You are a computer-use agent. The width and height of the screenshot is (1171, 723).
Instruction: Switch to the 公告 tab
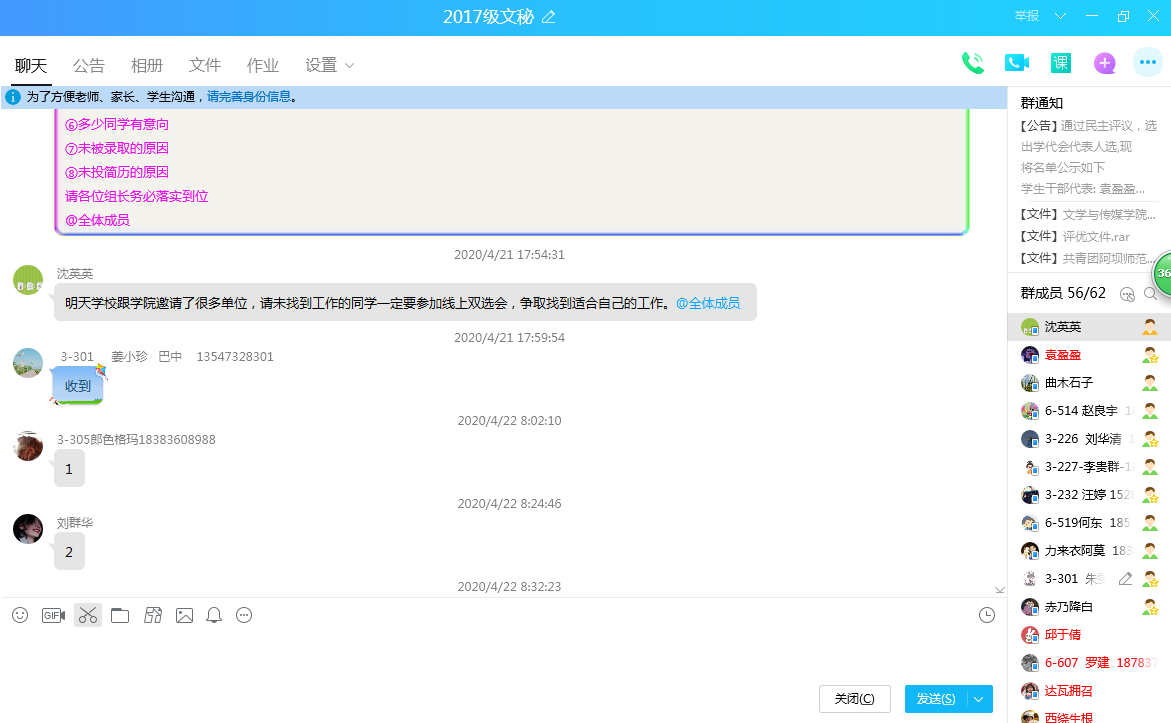tap(88, 65)
